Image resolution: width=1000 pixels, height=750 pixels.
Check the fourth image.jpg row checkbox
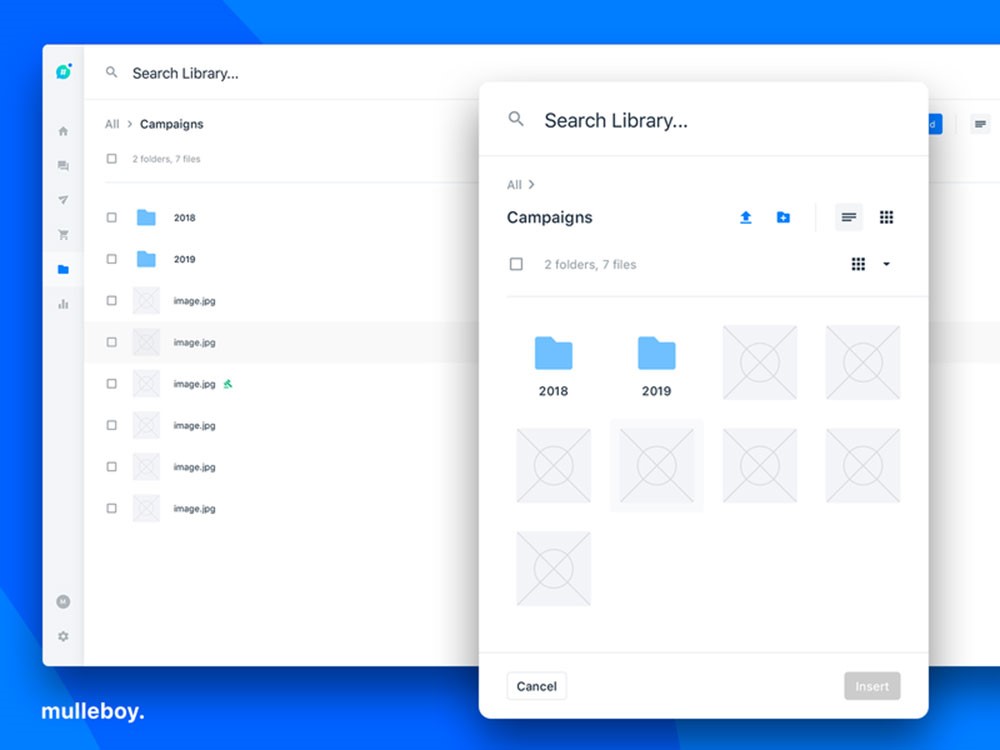pos(112,425)
